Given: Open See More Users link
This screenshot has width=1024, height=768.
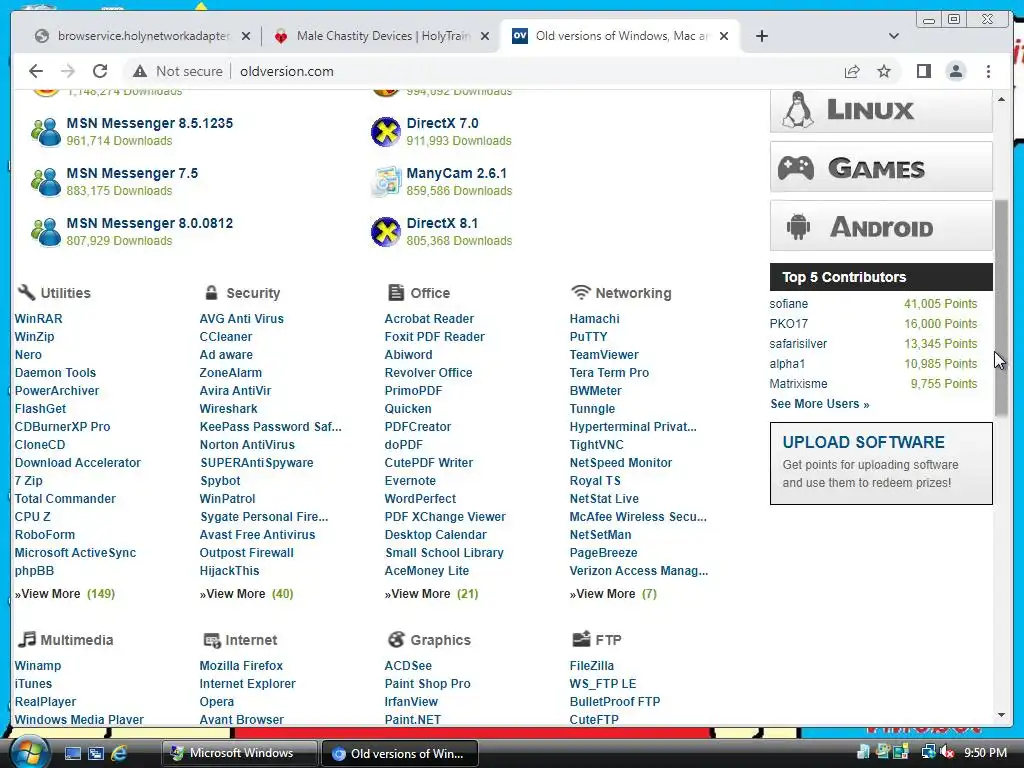Looking at the screenshot, I should click(x=820, y=404).
